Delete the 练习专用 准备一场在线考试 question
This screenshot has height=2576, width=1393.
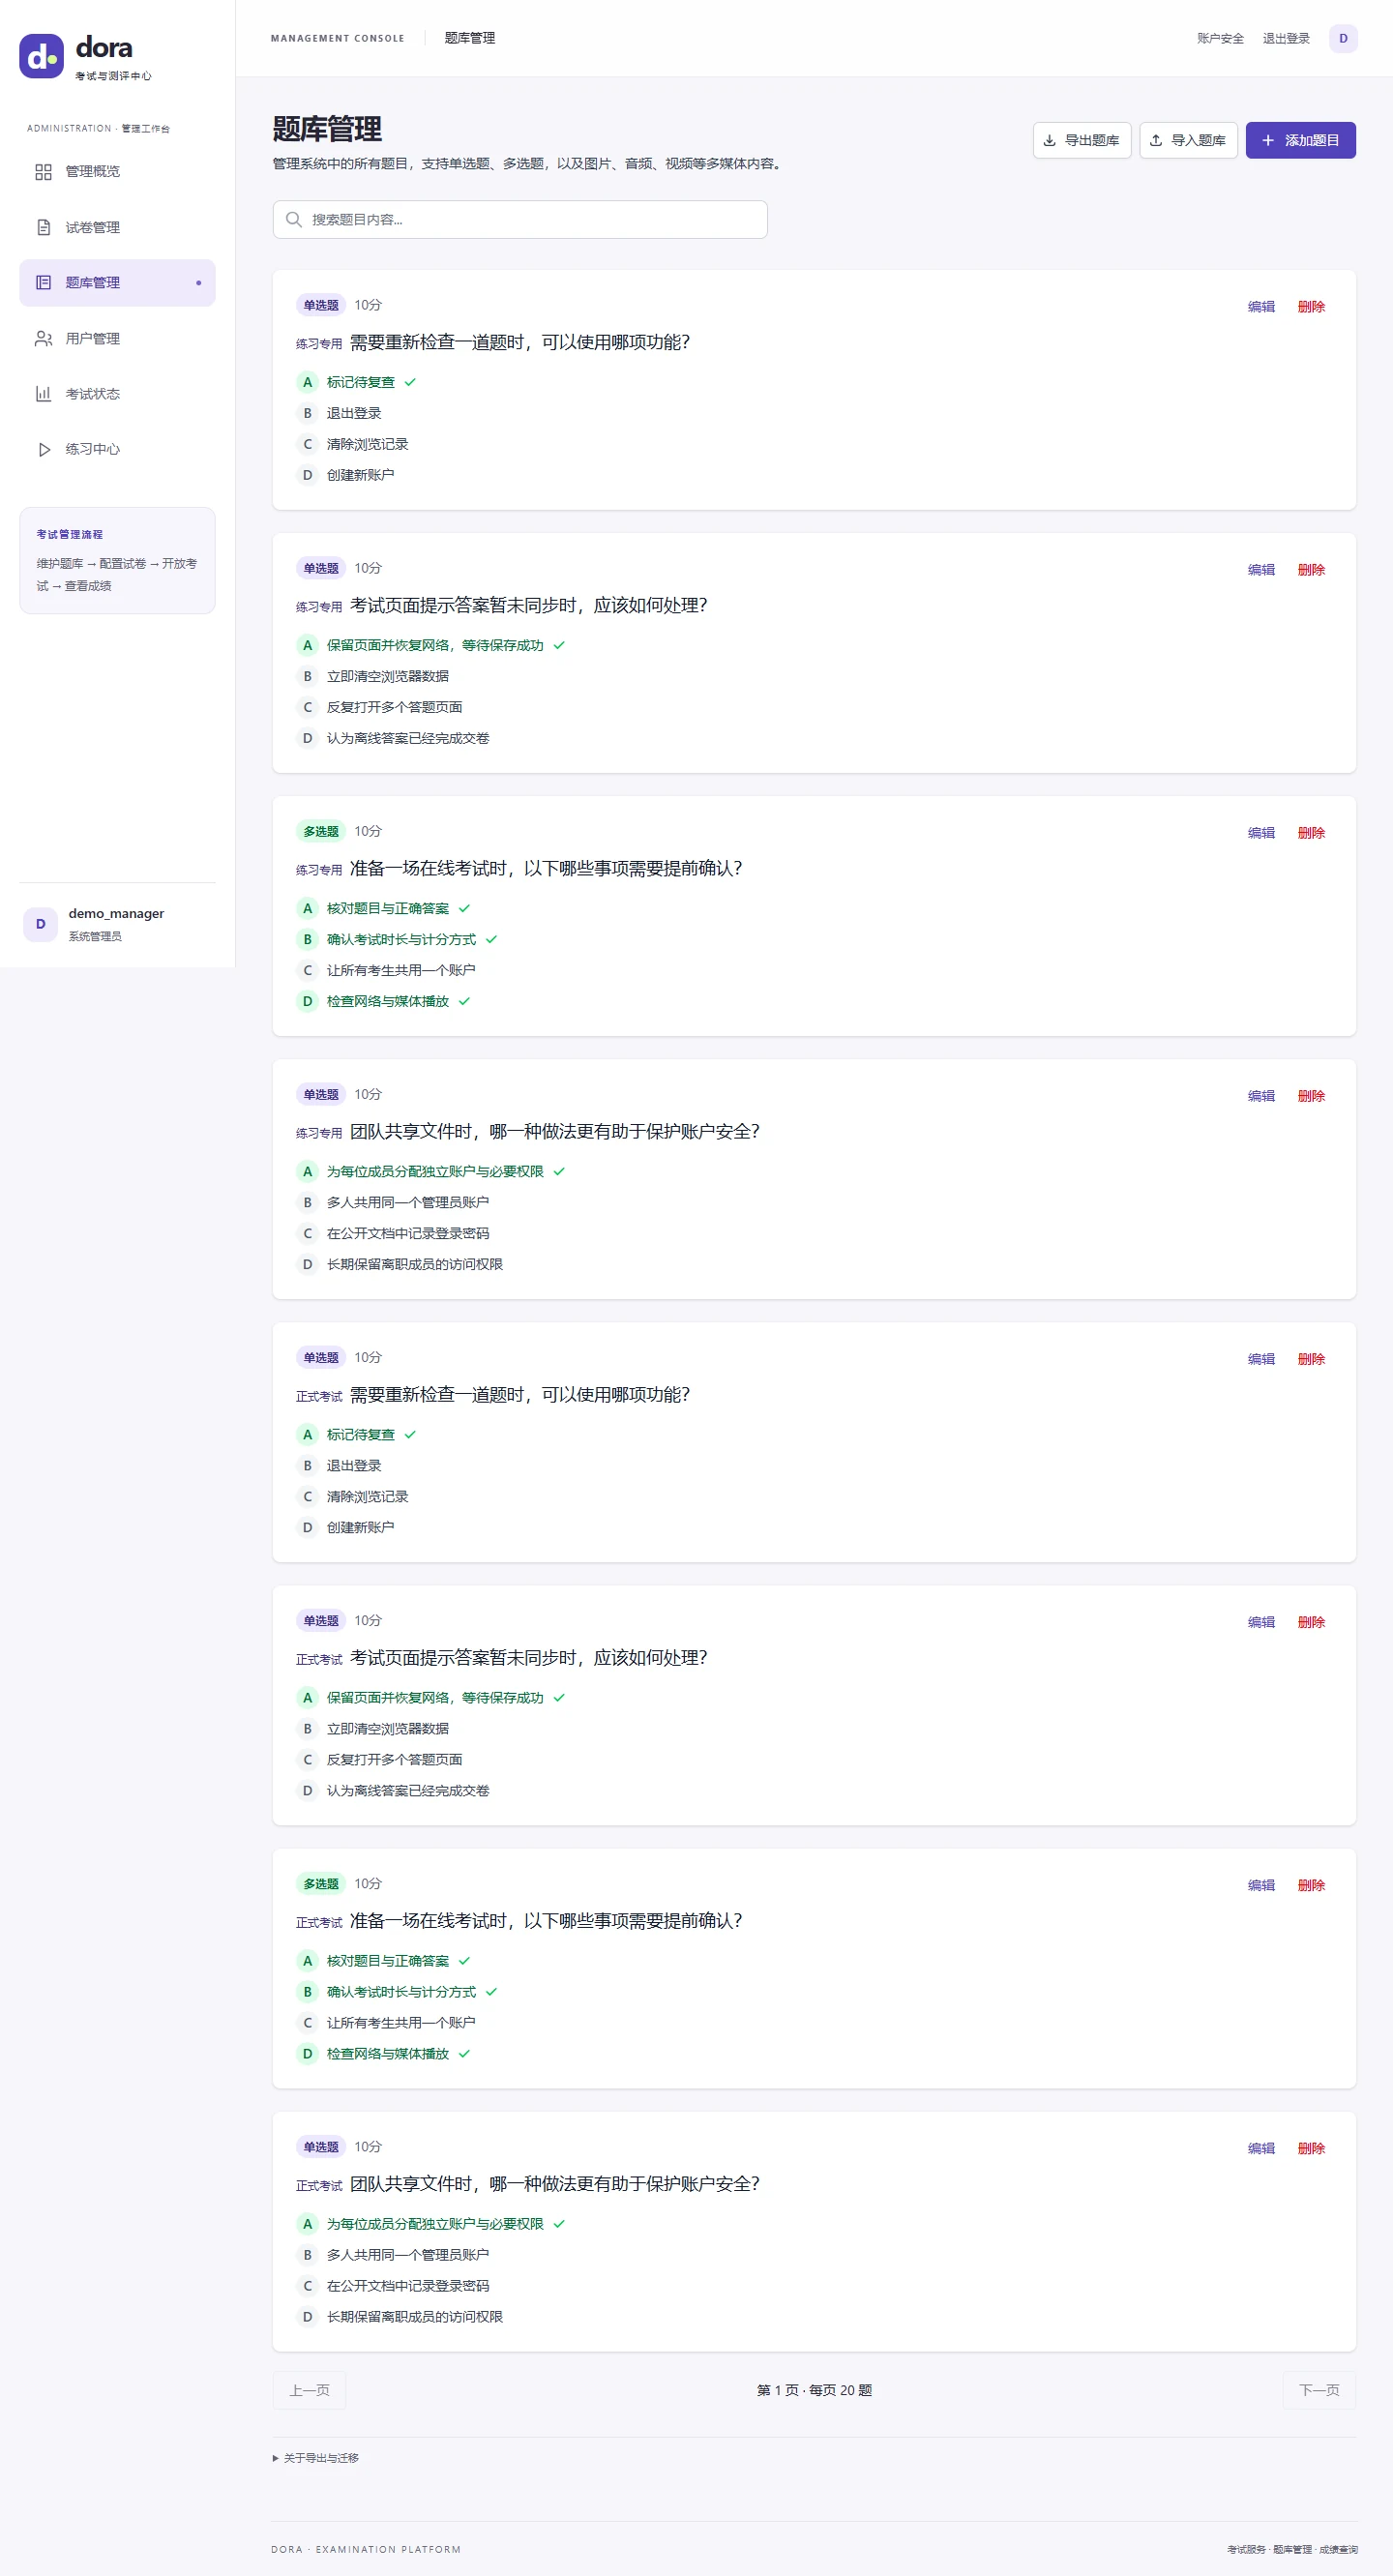tap(1311, 832)
